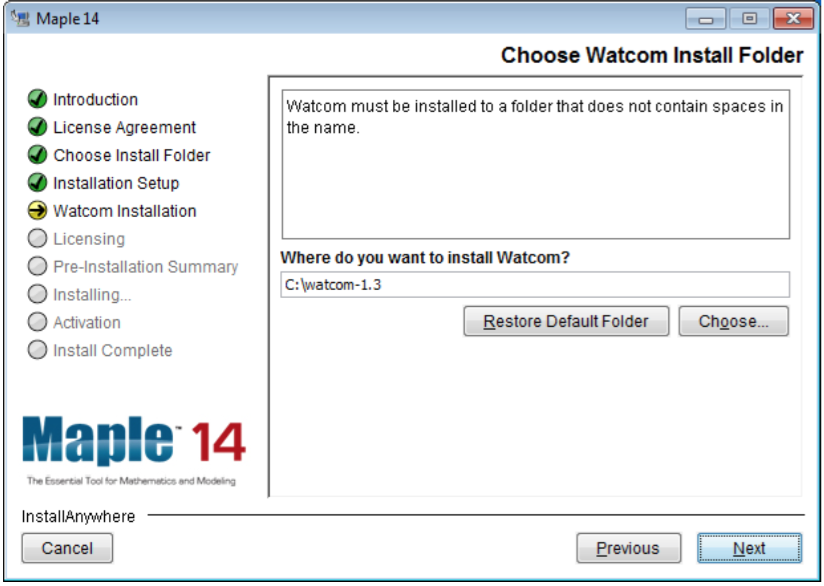
Task: Go back using the Previous button
Action: tap(628, 548)
